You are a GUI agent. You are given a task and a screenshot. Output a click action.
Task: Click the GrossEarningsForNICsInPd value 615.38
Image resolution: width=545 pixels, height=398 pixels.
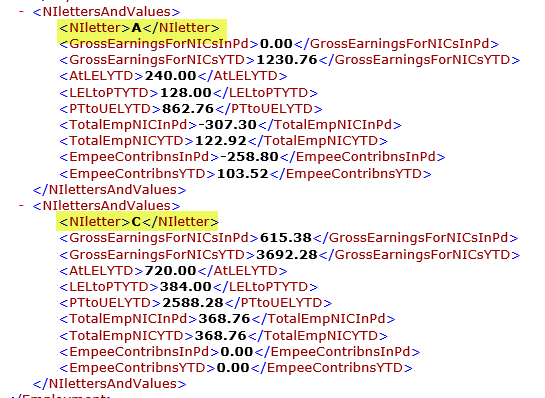[286, 238]
